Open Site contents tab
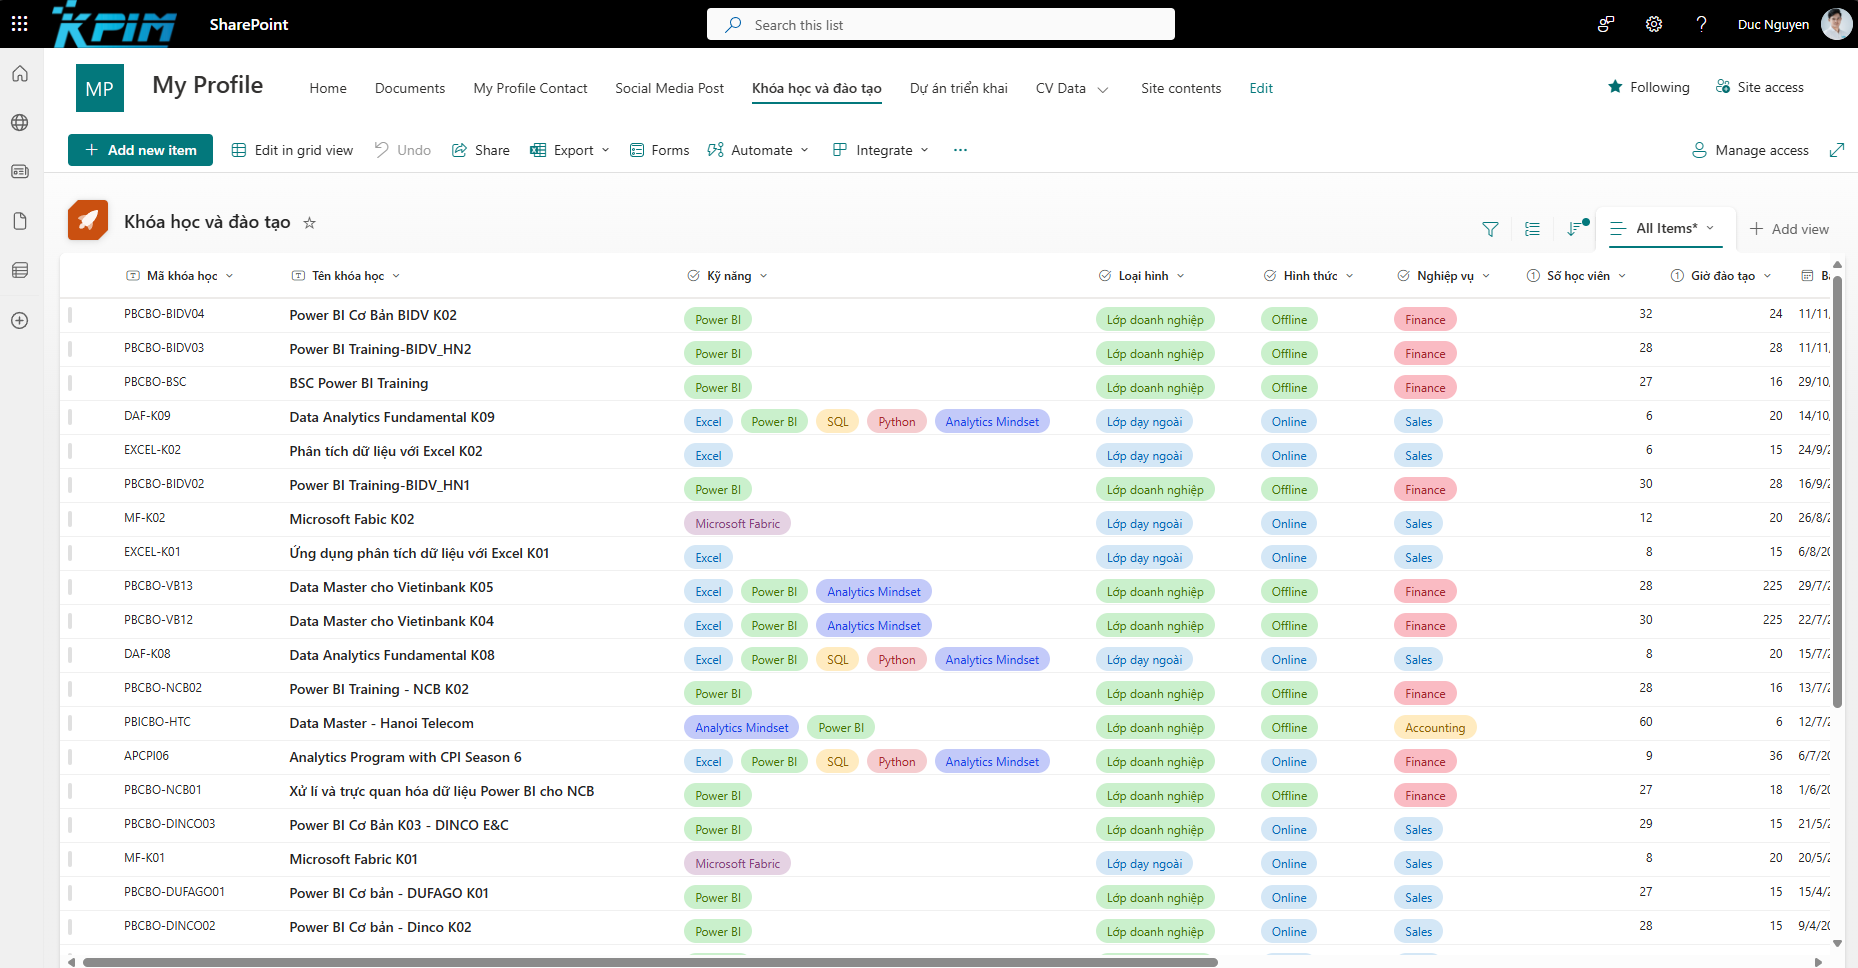The width and height of the screenshot is (1858, 968). click(x=1181, y=88)
